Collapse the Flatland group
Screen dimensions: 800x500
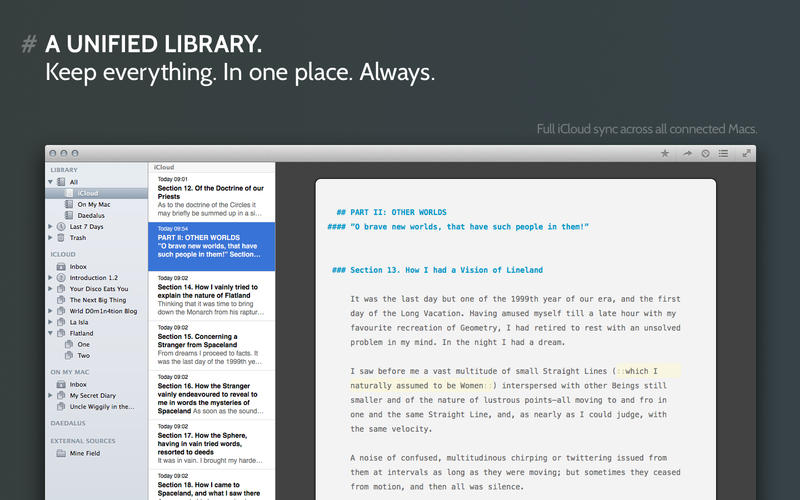(51, 333)
